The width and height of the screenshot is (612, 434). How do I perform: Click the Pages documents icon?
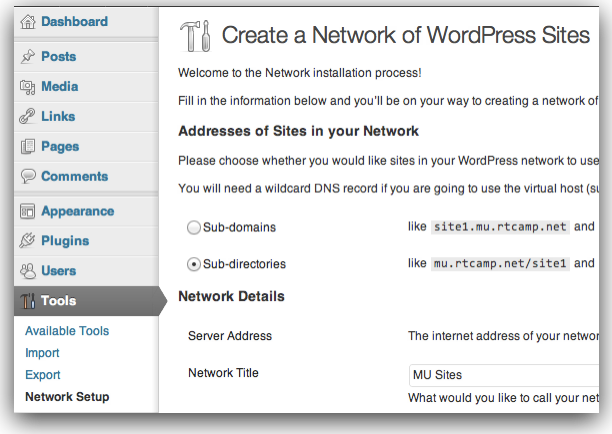coord(28,146)
